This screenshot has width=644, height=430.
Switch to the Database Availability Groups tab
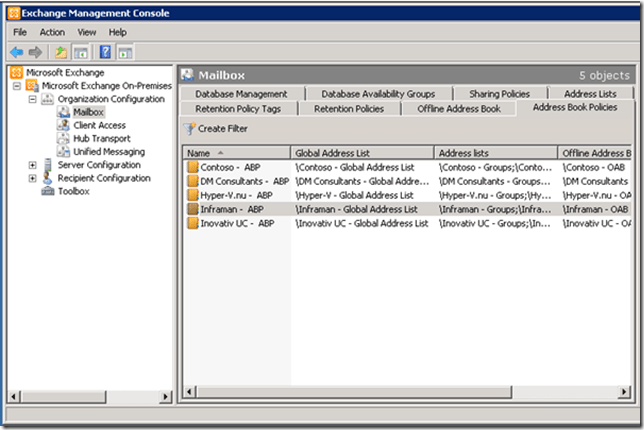click(378, 94)
